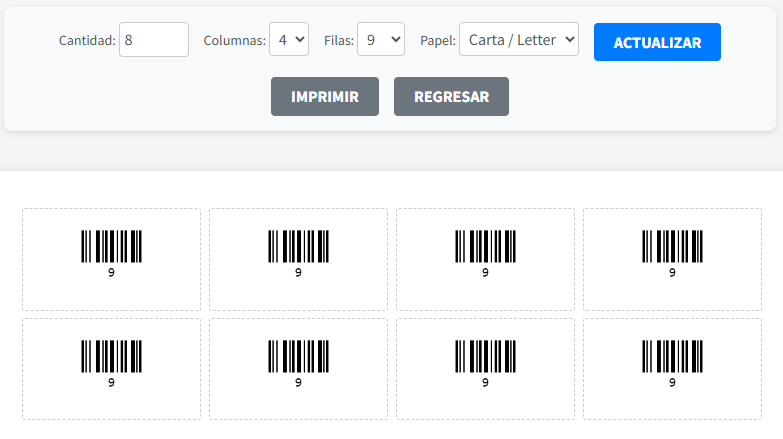This screenshot has height=439, width=783.
Task: Open the Columnas dropdown
Action: 289,39
